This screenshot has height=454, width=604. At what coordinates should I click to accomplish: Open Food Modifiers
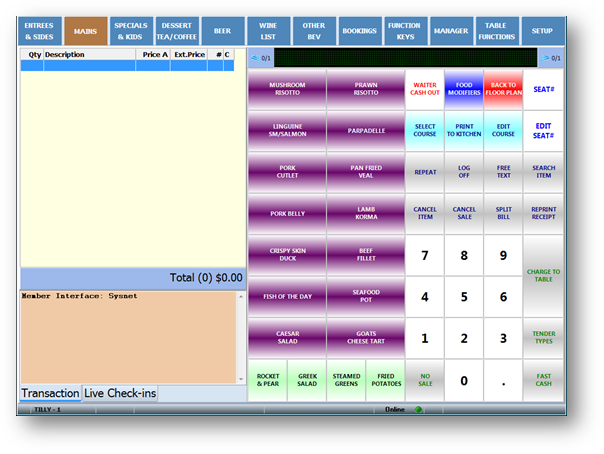(463, 88)
